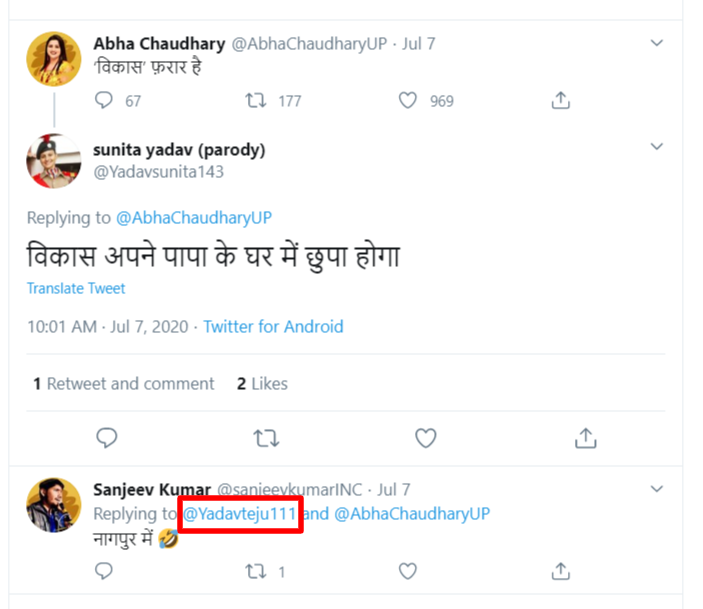Share sunita yadav's main tweet

click(x=586, y=438)
